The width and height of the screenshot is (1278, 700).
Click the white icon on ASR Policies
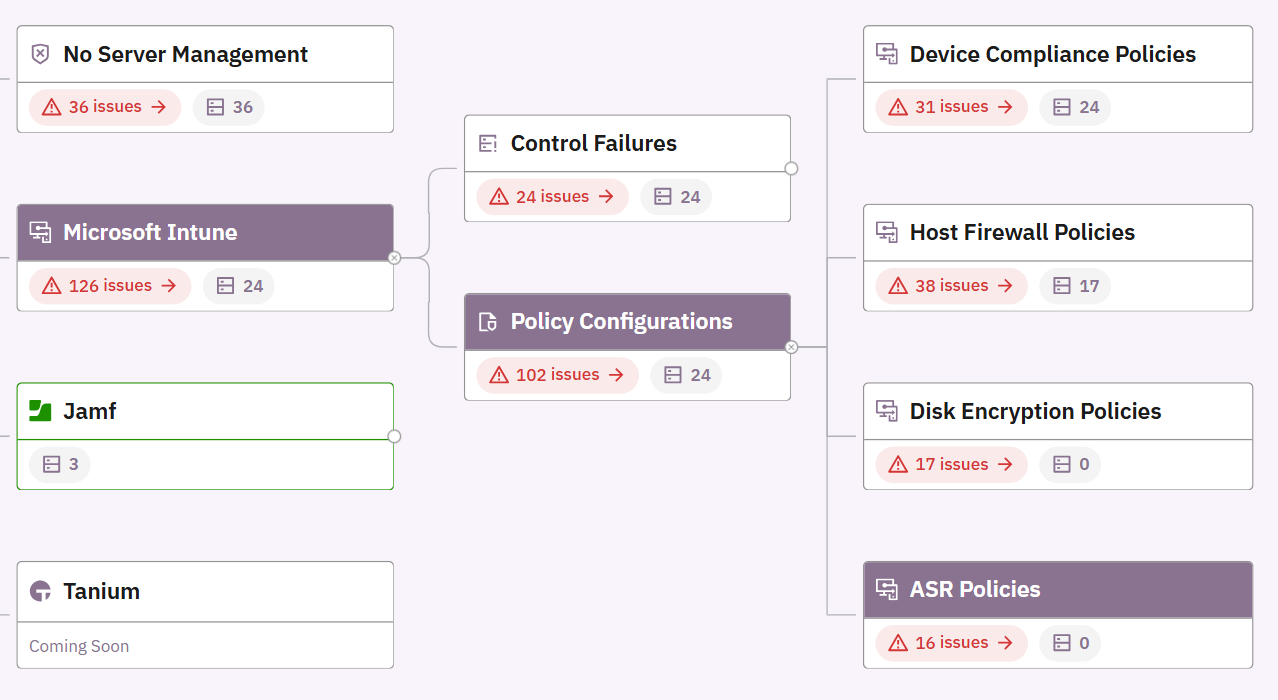tap(886, 589)
